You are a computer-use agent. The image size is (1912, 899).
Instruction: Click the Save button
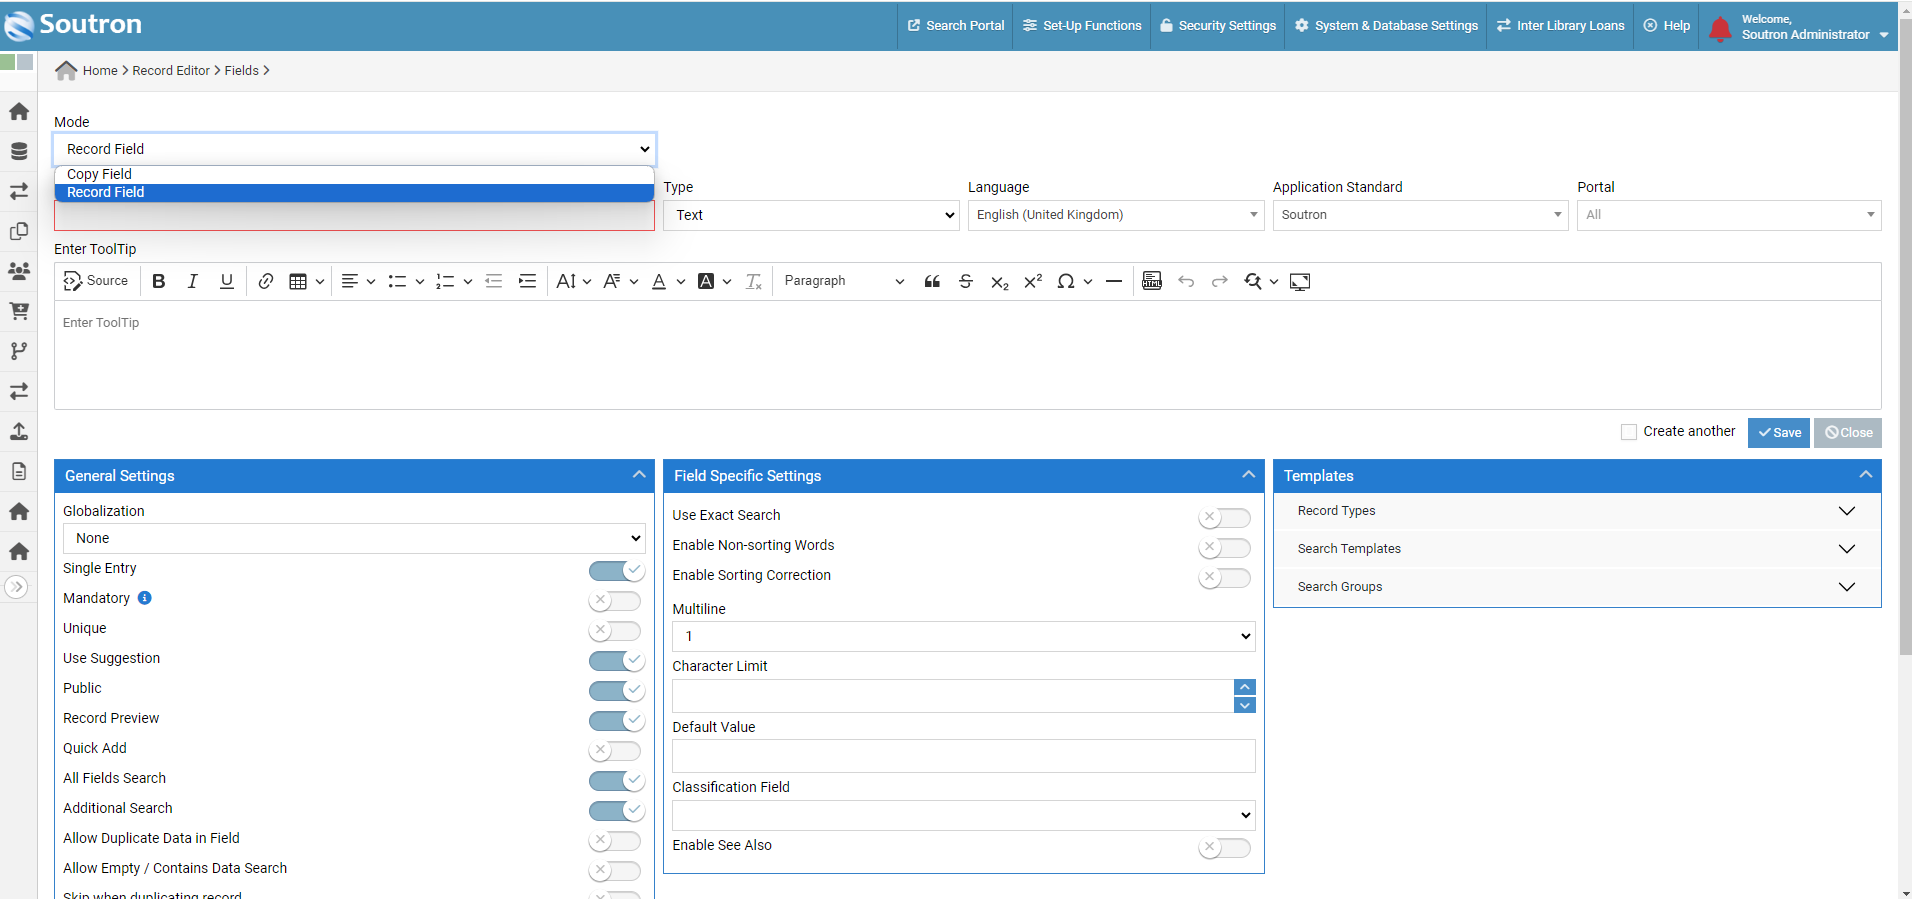tap(1779, 433)
